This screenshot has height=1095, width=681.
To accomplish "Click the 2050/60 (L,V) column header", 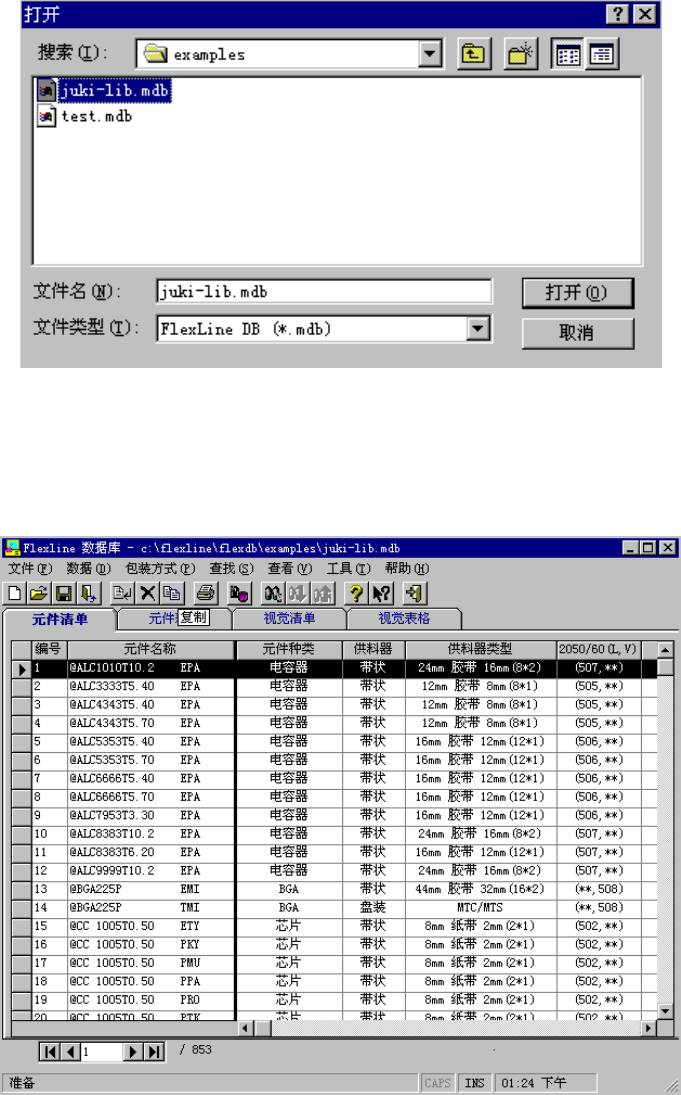I will [x=598, y=649].
